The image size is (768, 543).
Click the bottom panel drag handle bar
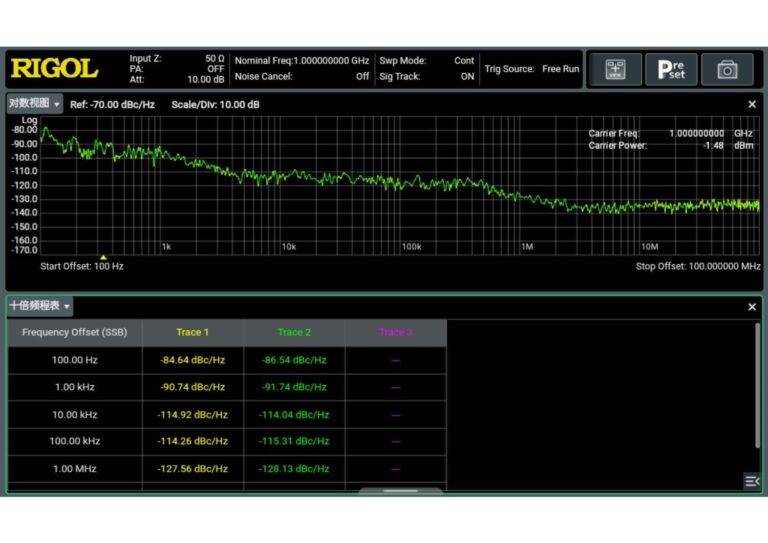pyautogui.click(x=400, y=491)
